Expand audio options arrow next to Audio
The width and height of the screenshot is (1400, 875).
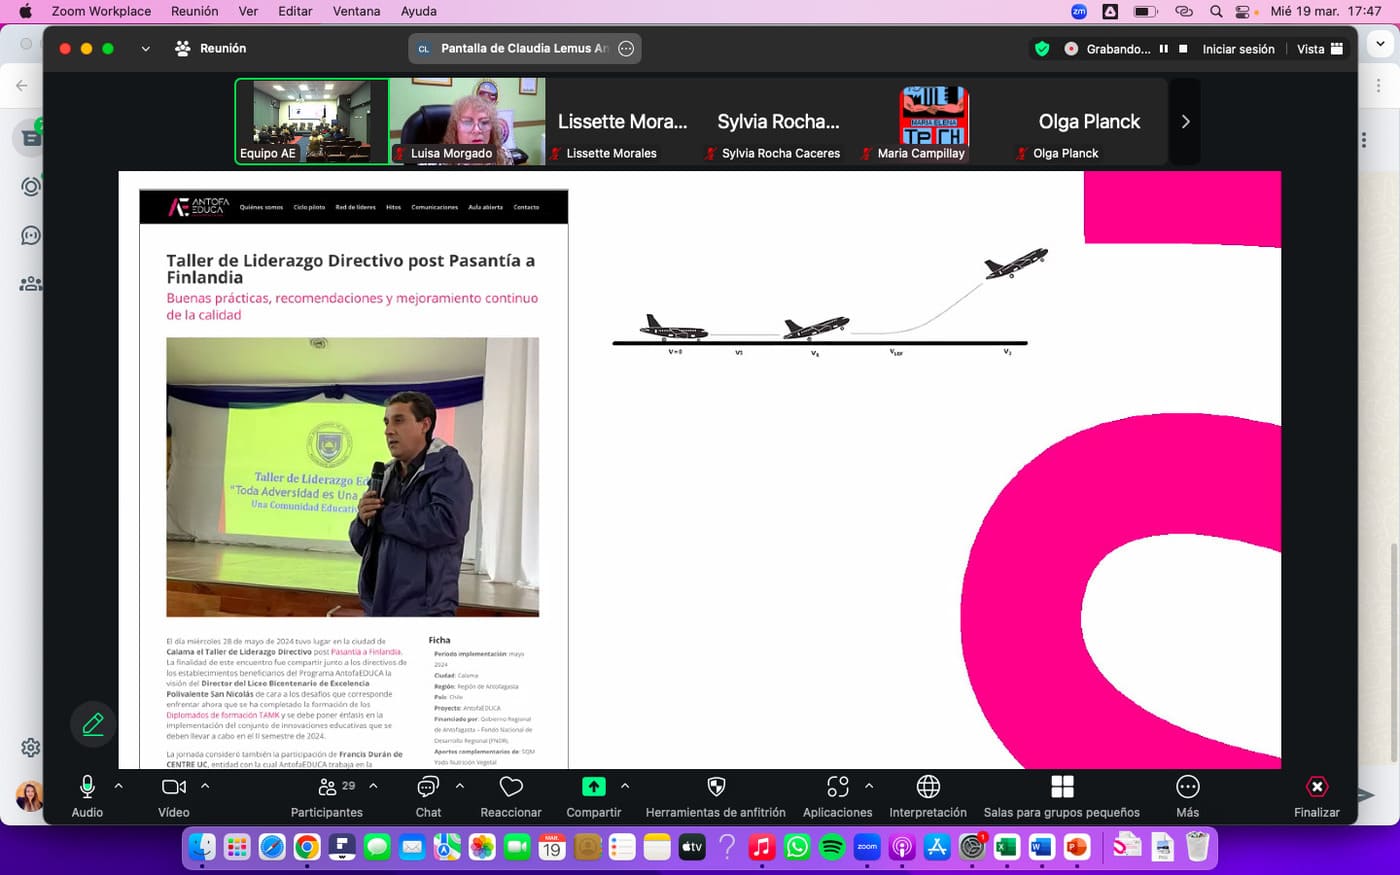click(x=119, y=786)
